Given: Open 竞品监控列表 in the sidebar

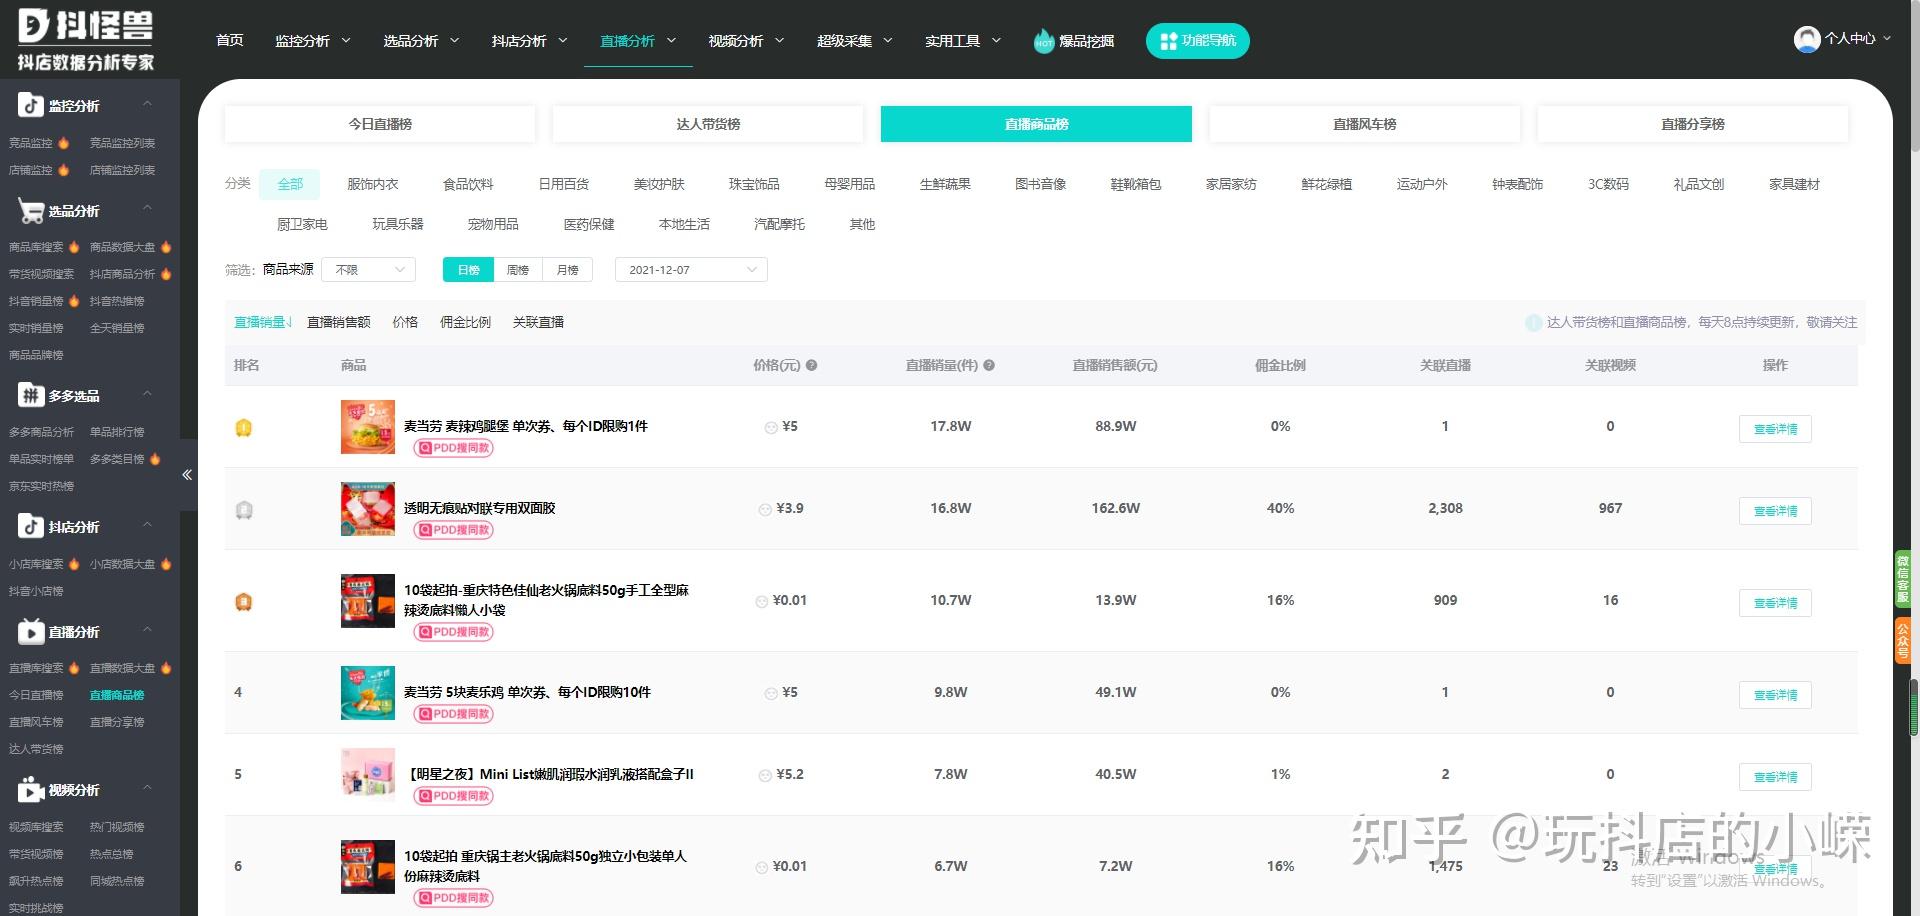Looking at the screenshot, I should [x=122, y=143].
